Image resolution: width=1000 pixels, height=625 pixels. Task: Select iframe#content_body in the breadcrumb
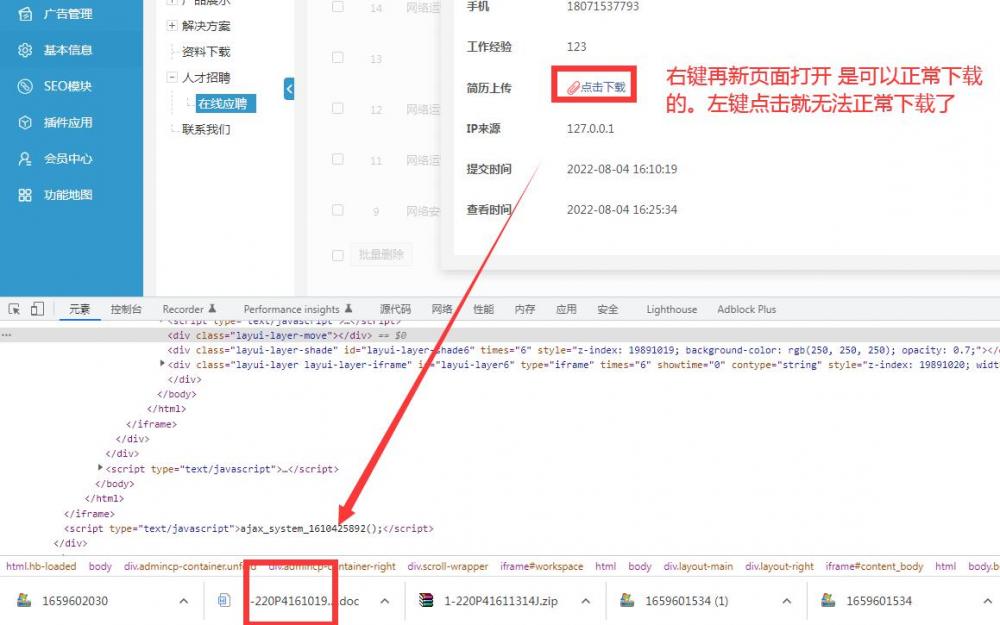[874, 566]
